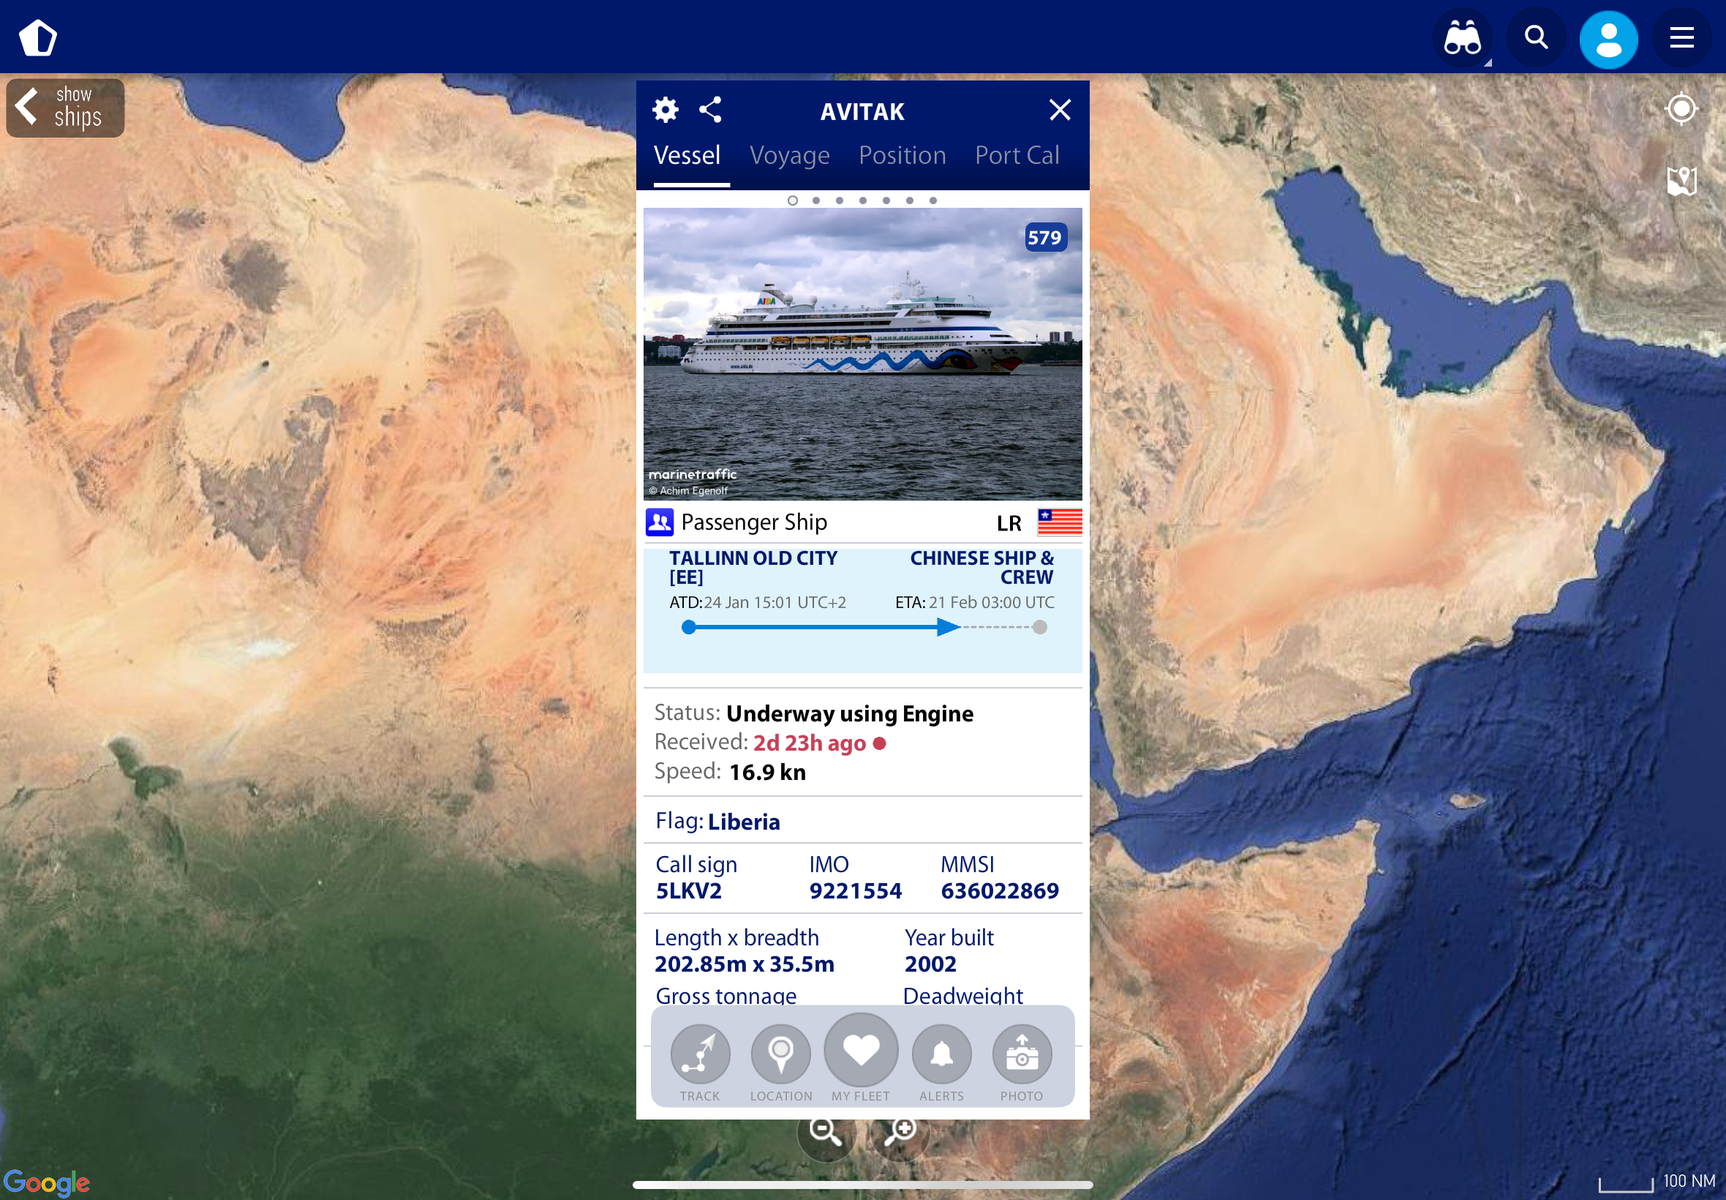Click the ETA 21 Feb 03:00 UTC
1726x1200 pixels.
point(975,602)
